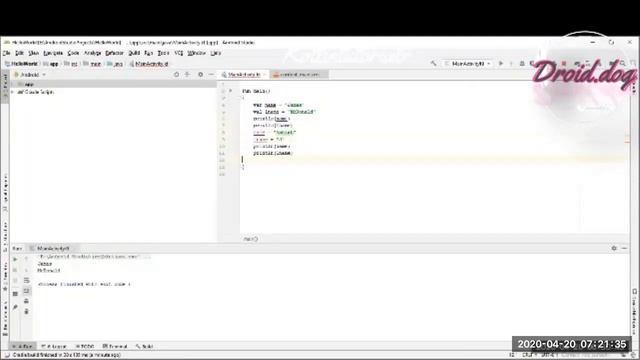Image resolution: width=640 pixels, height=360 pixels.
Task: Open Project panel settings gear
Action: (x=200, y=75)
